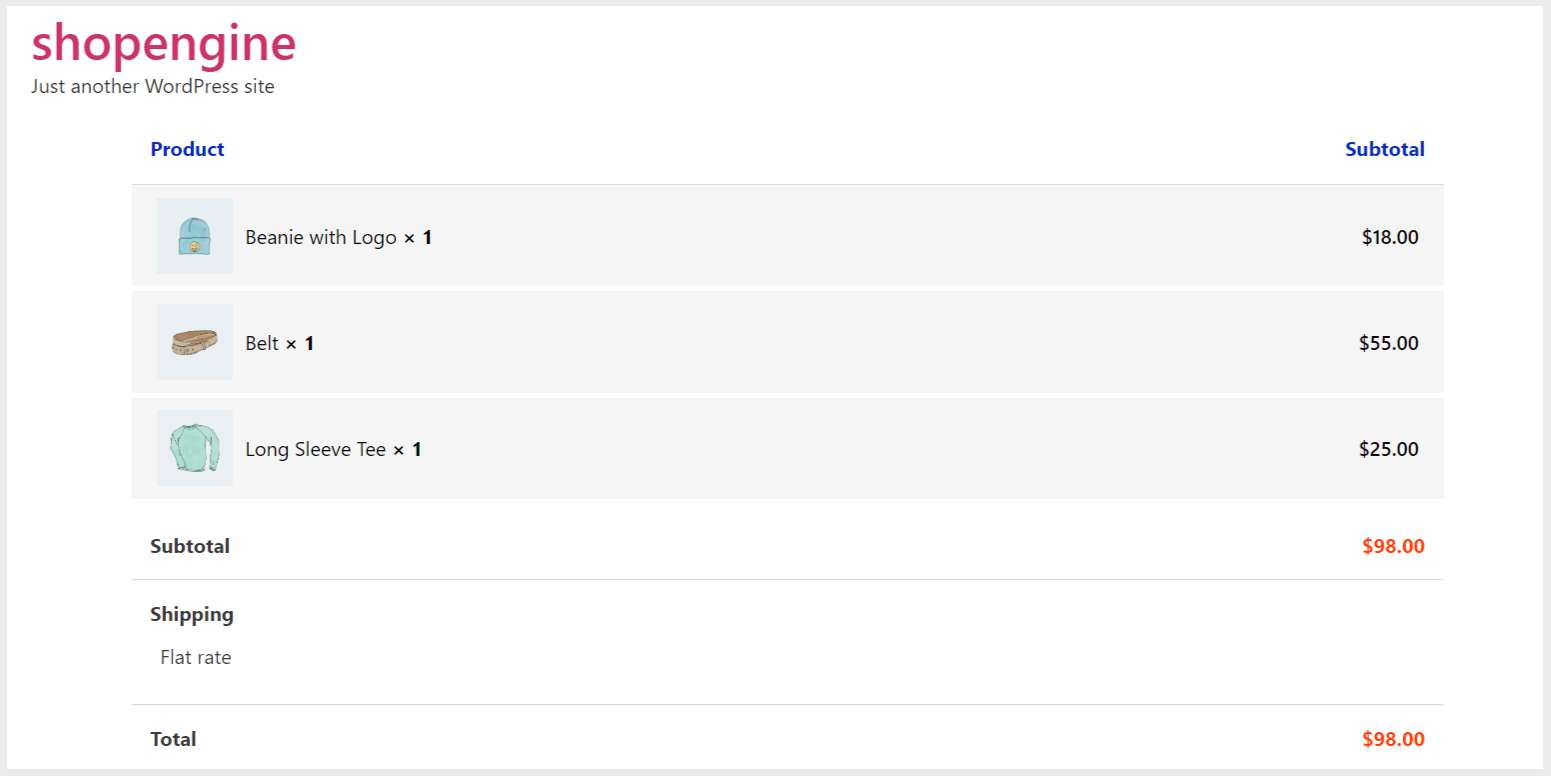The image size is (1551, 776).
Task: Select the 'Long Sleeve Tee' product name
Action: point(315,449)
